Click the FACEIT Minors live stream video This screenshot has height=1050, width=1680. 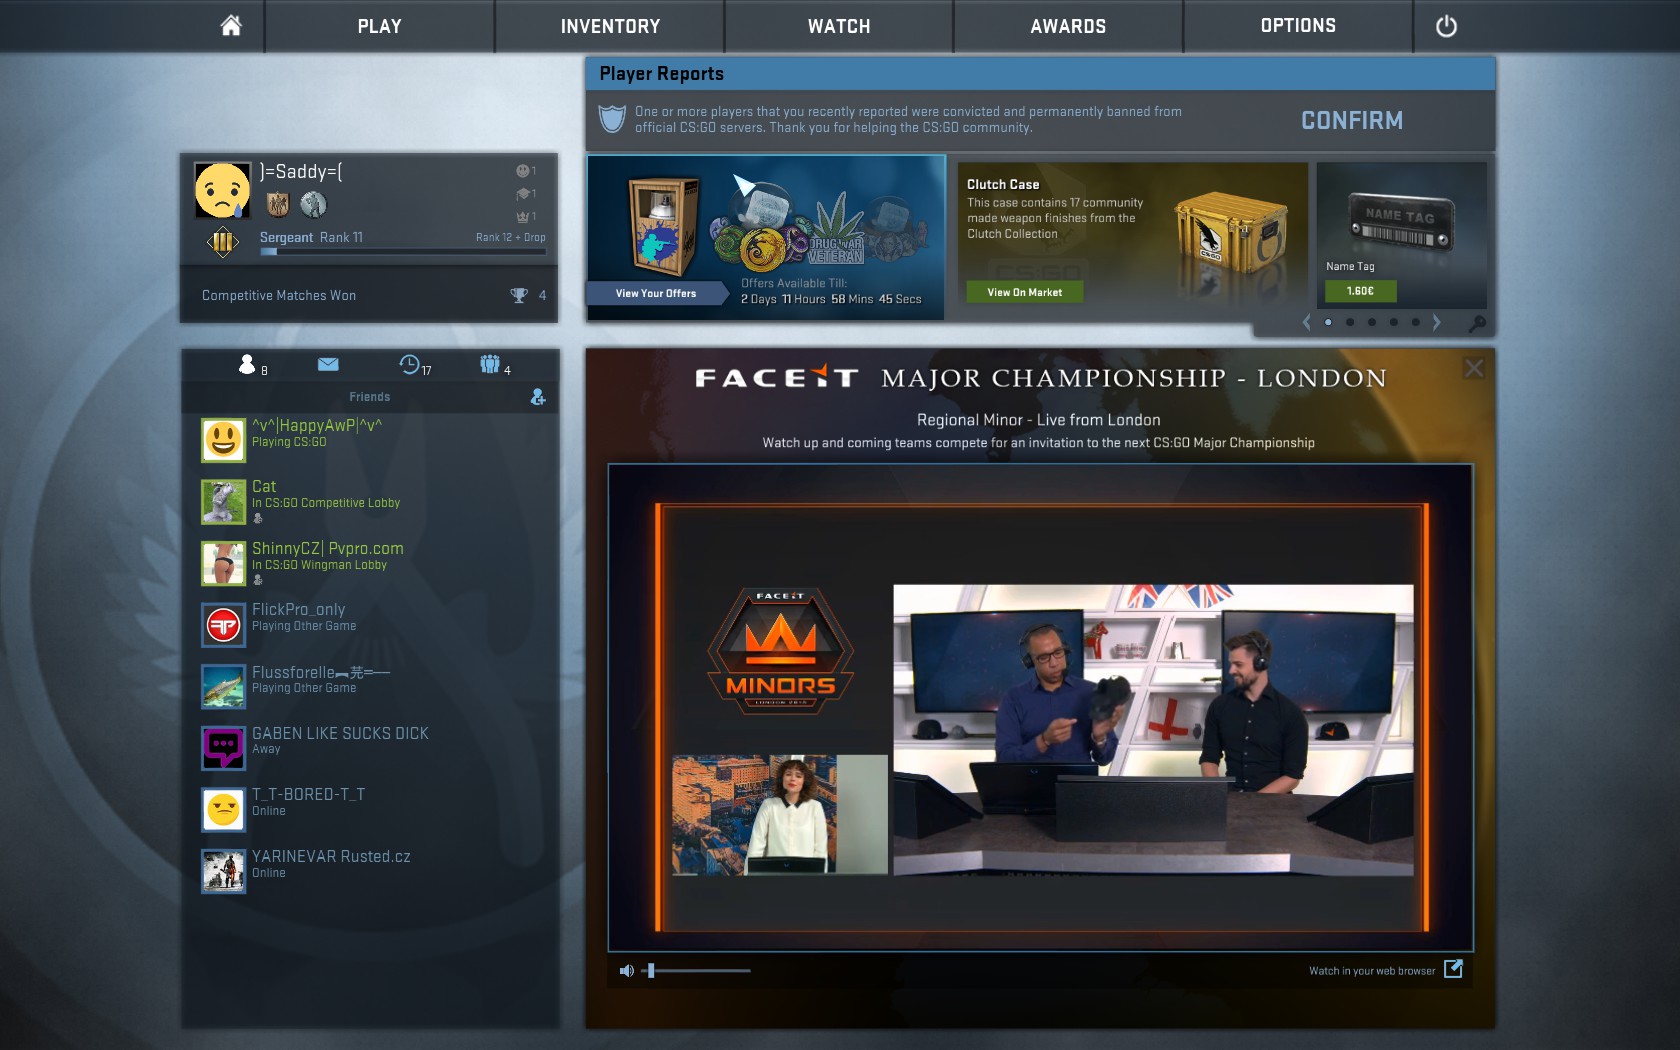1041,708
